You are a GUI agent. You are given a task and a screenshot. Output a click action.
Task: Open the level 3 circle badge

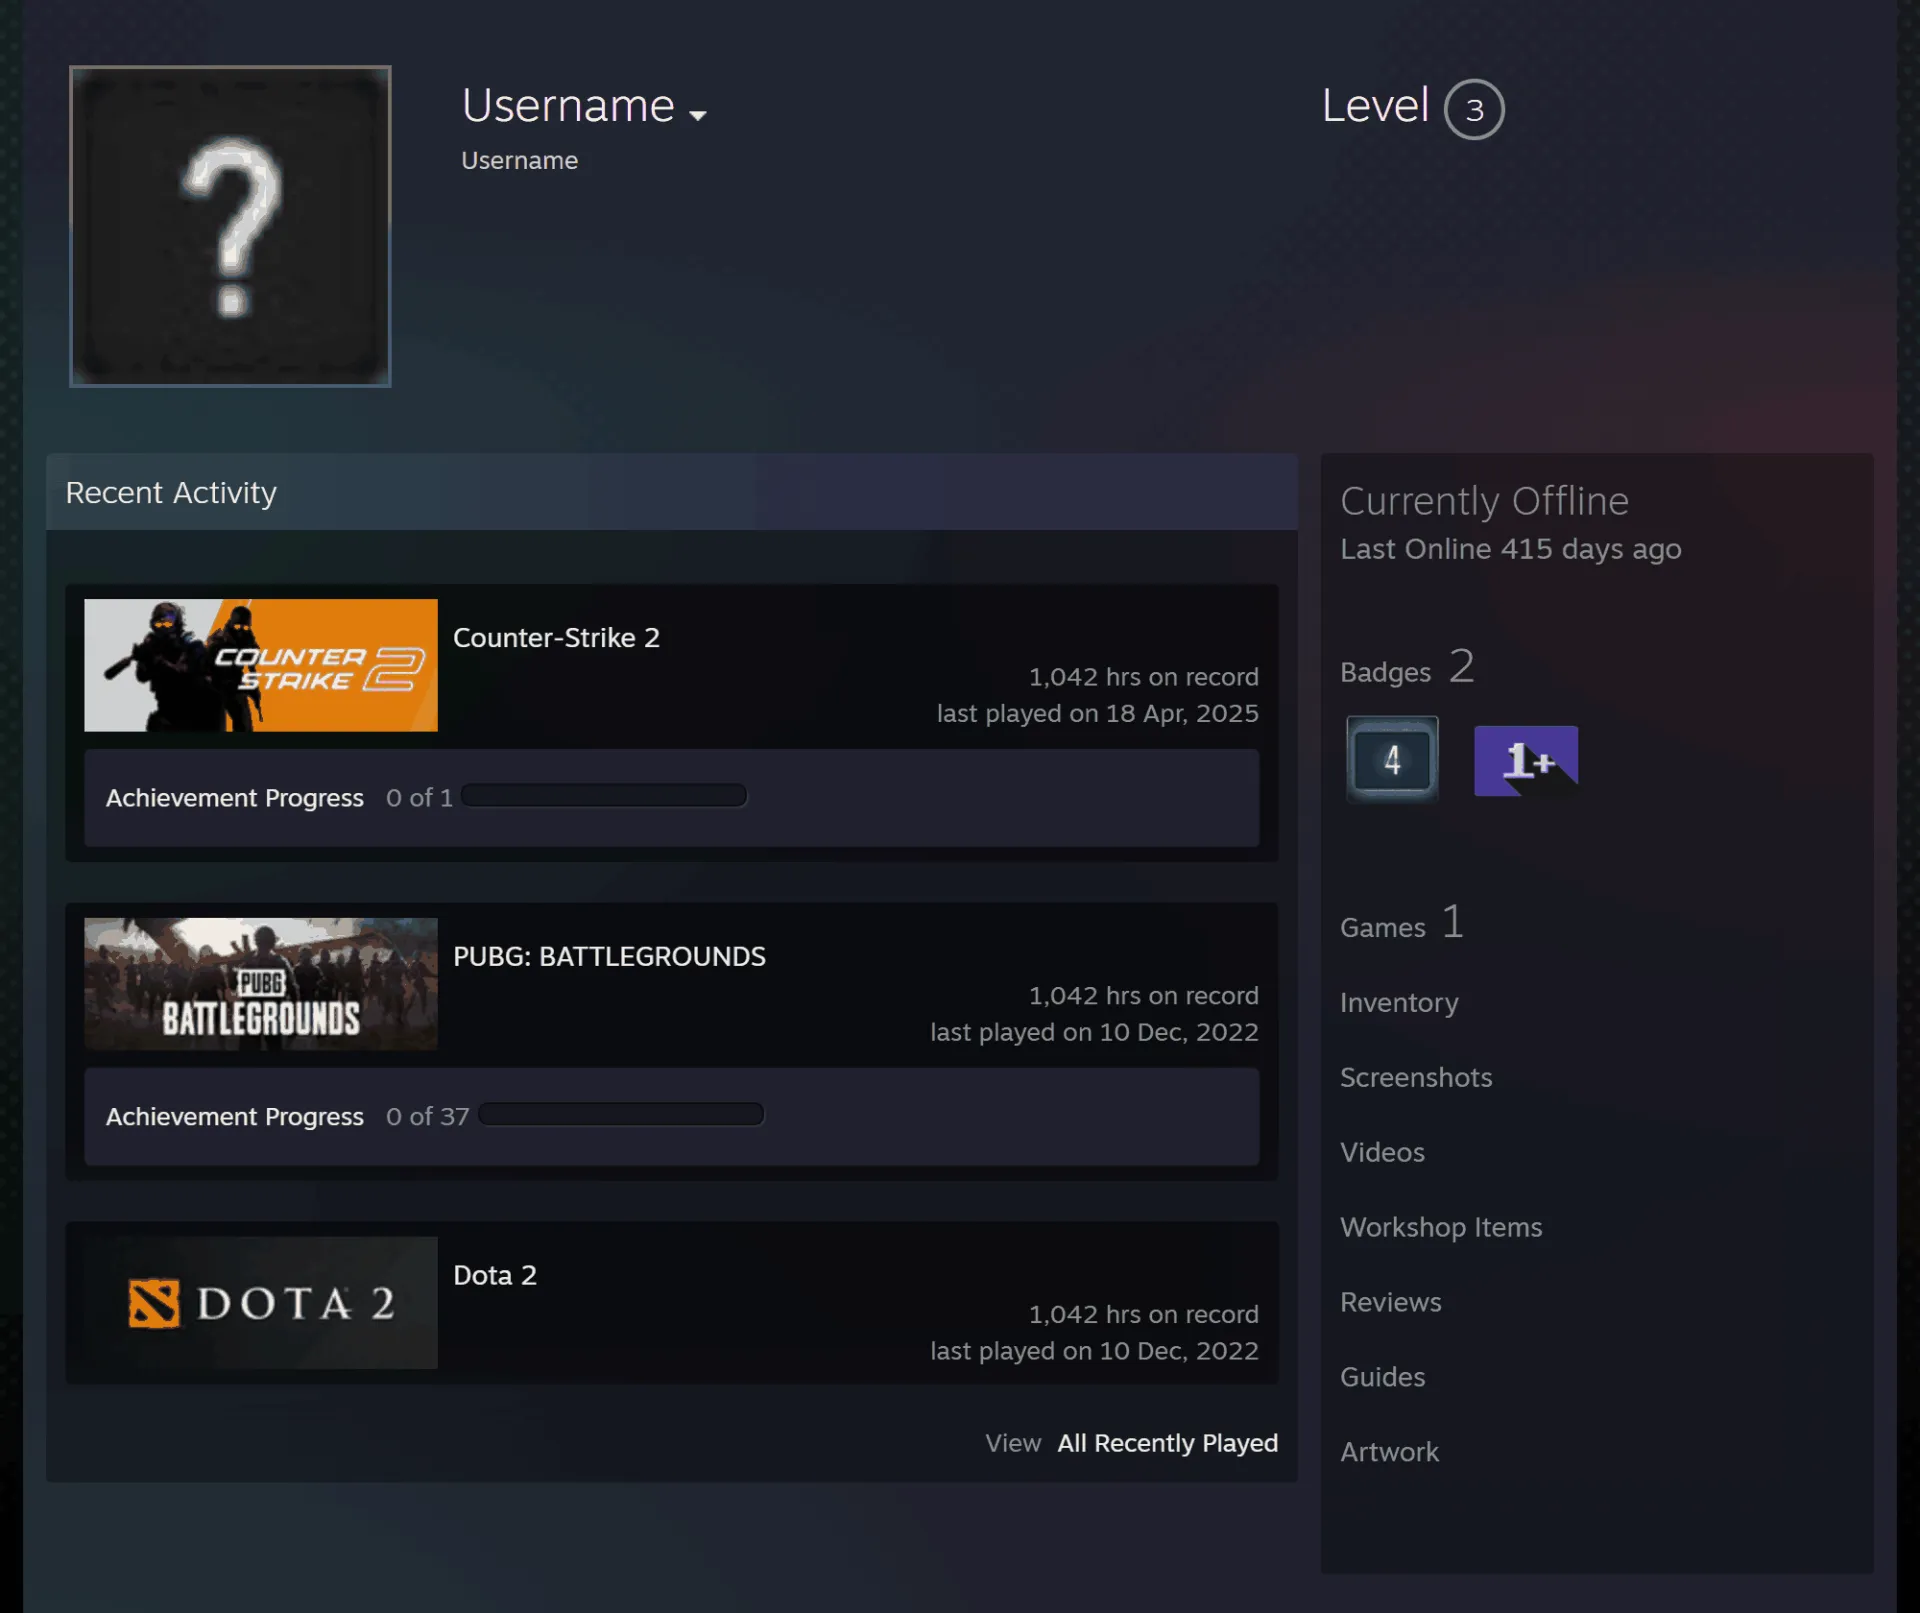coord(1474,109)
